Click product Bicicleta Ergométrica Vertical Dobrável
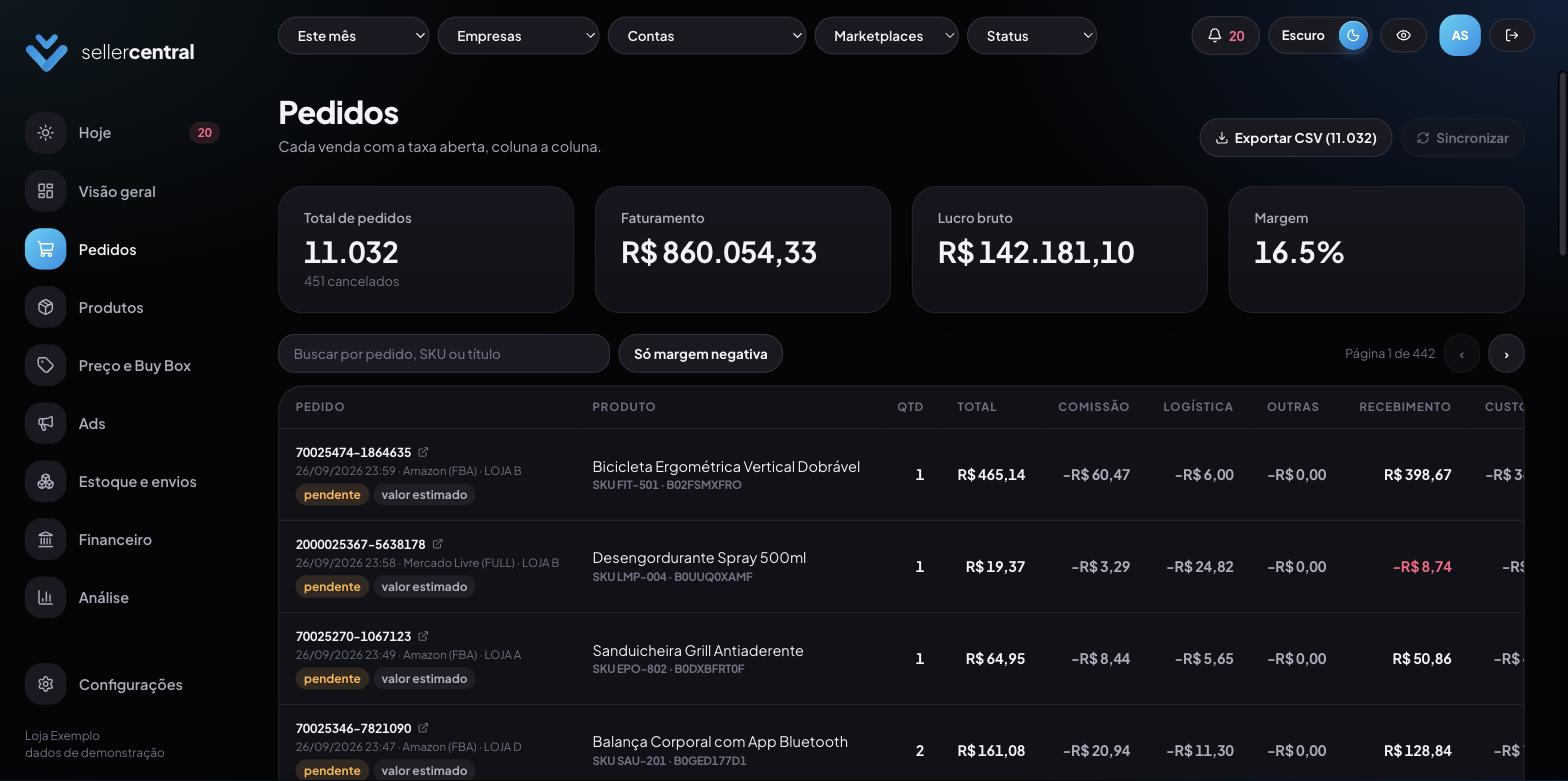The image size is (1568, 781). 726,467
